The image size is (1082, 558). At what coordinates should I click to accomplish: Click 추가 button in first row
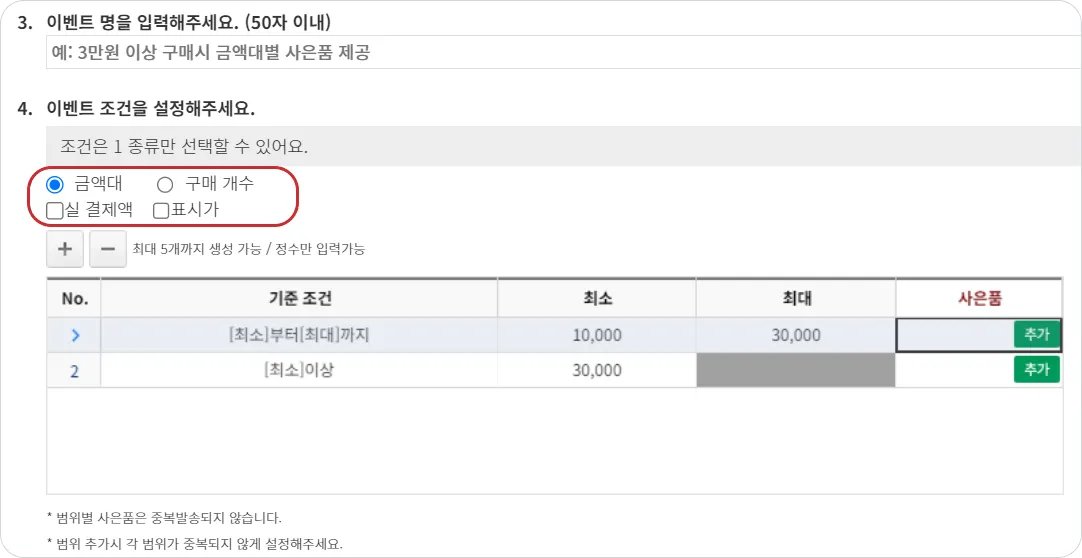point(1036,334)
